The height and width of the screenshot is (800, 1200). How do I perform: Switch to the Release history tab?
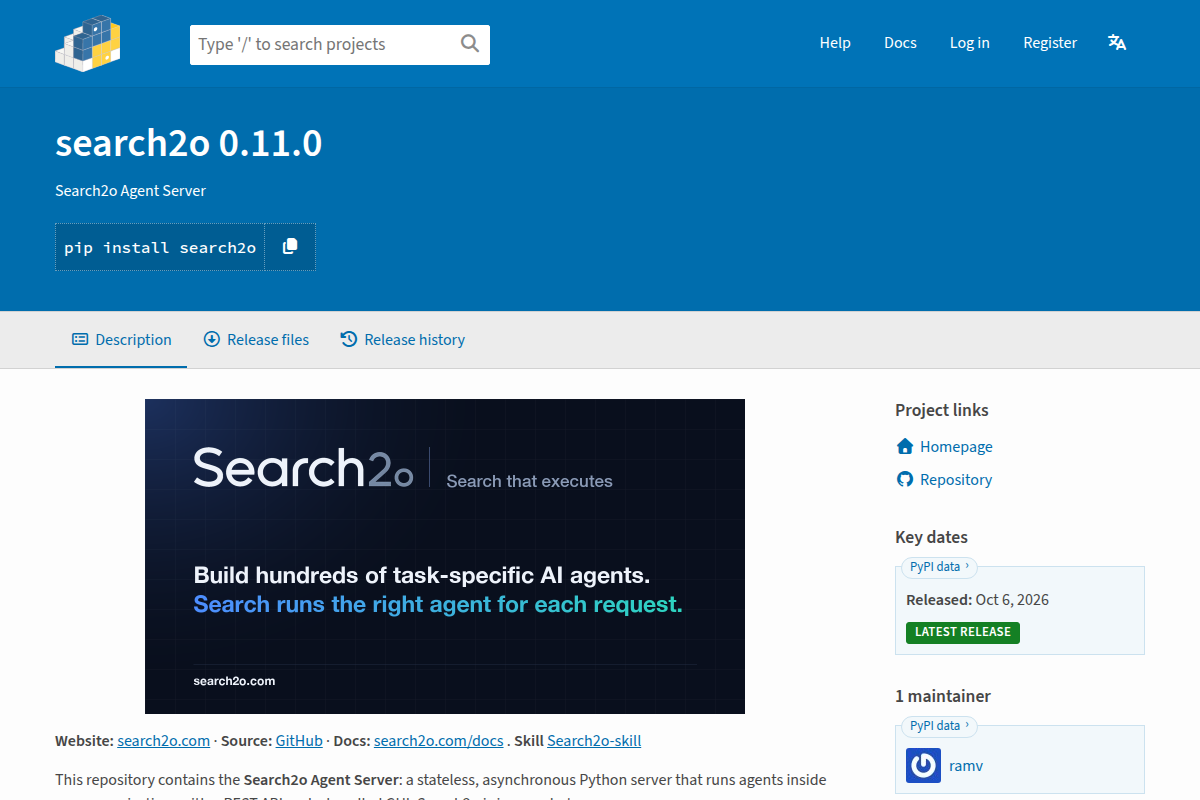click(403, 340)
